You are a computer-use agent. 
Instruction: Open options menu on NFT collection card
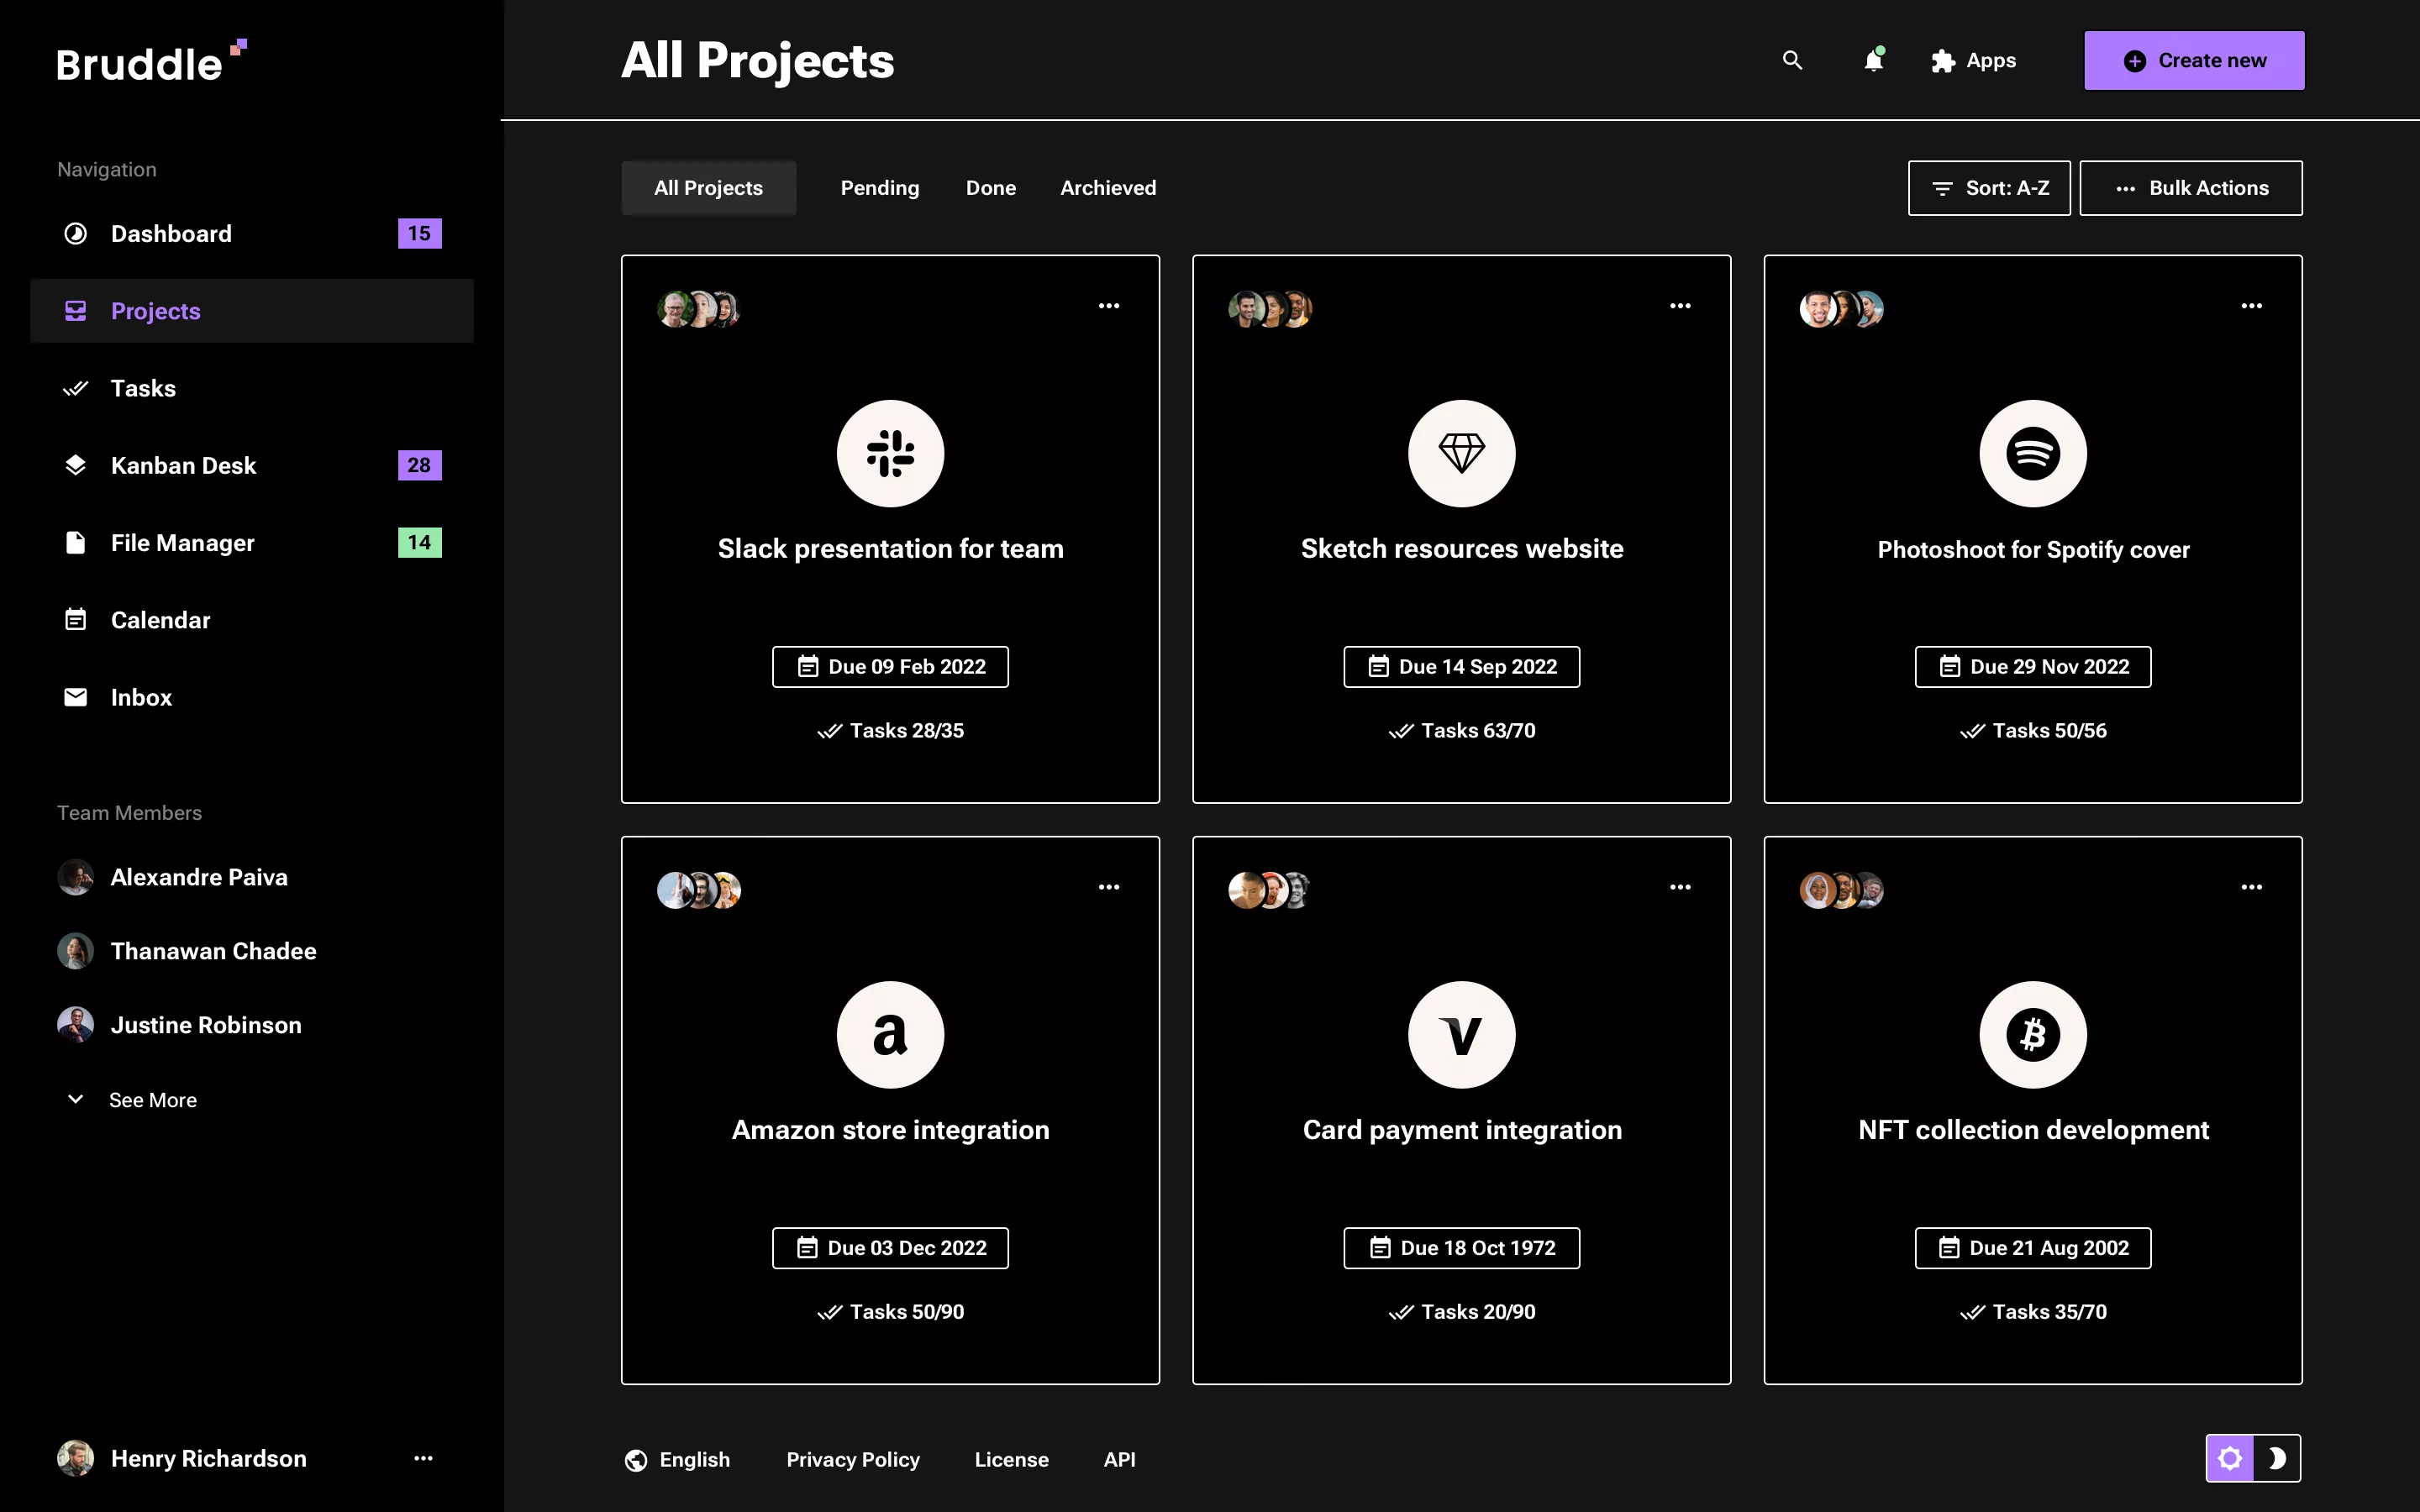click(2252, 886)
